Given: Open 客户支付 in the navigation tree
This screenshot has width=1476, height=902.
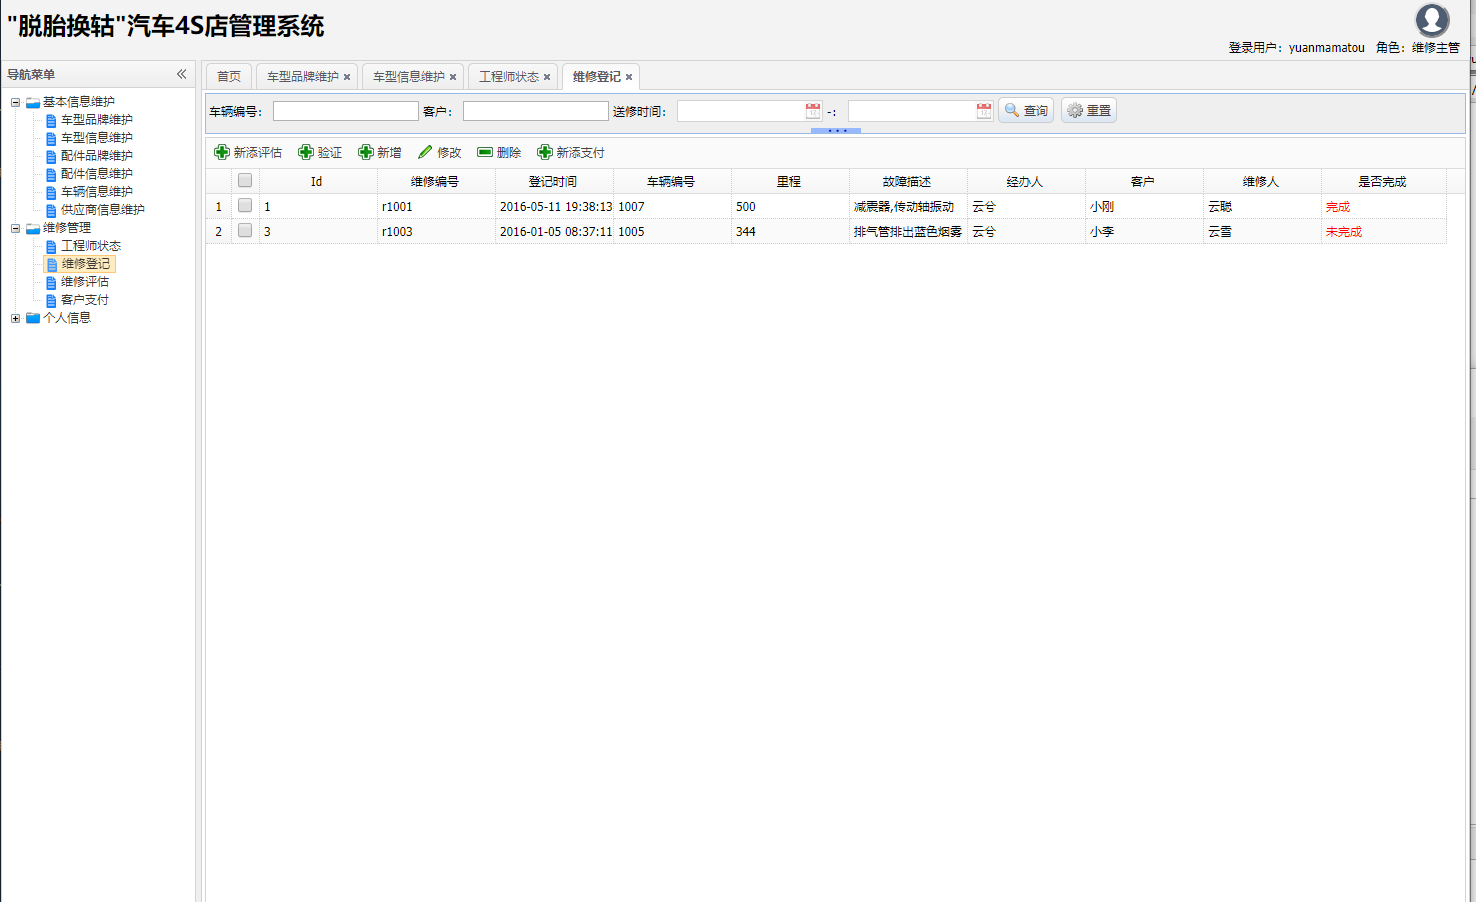Looking at the screenshot, I should click(85, 300).
